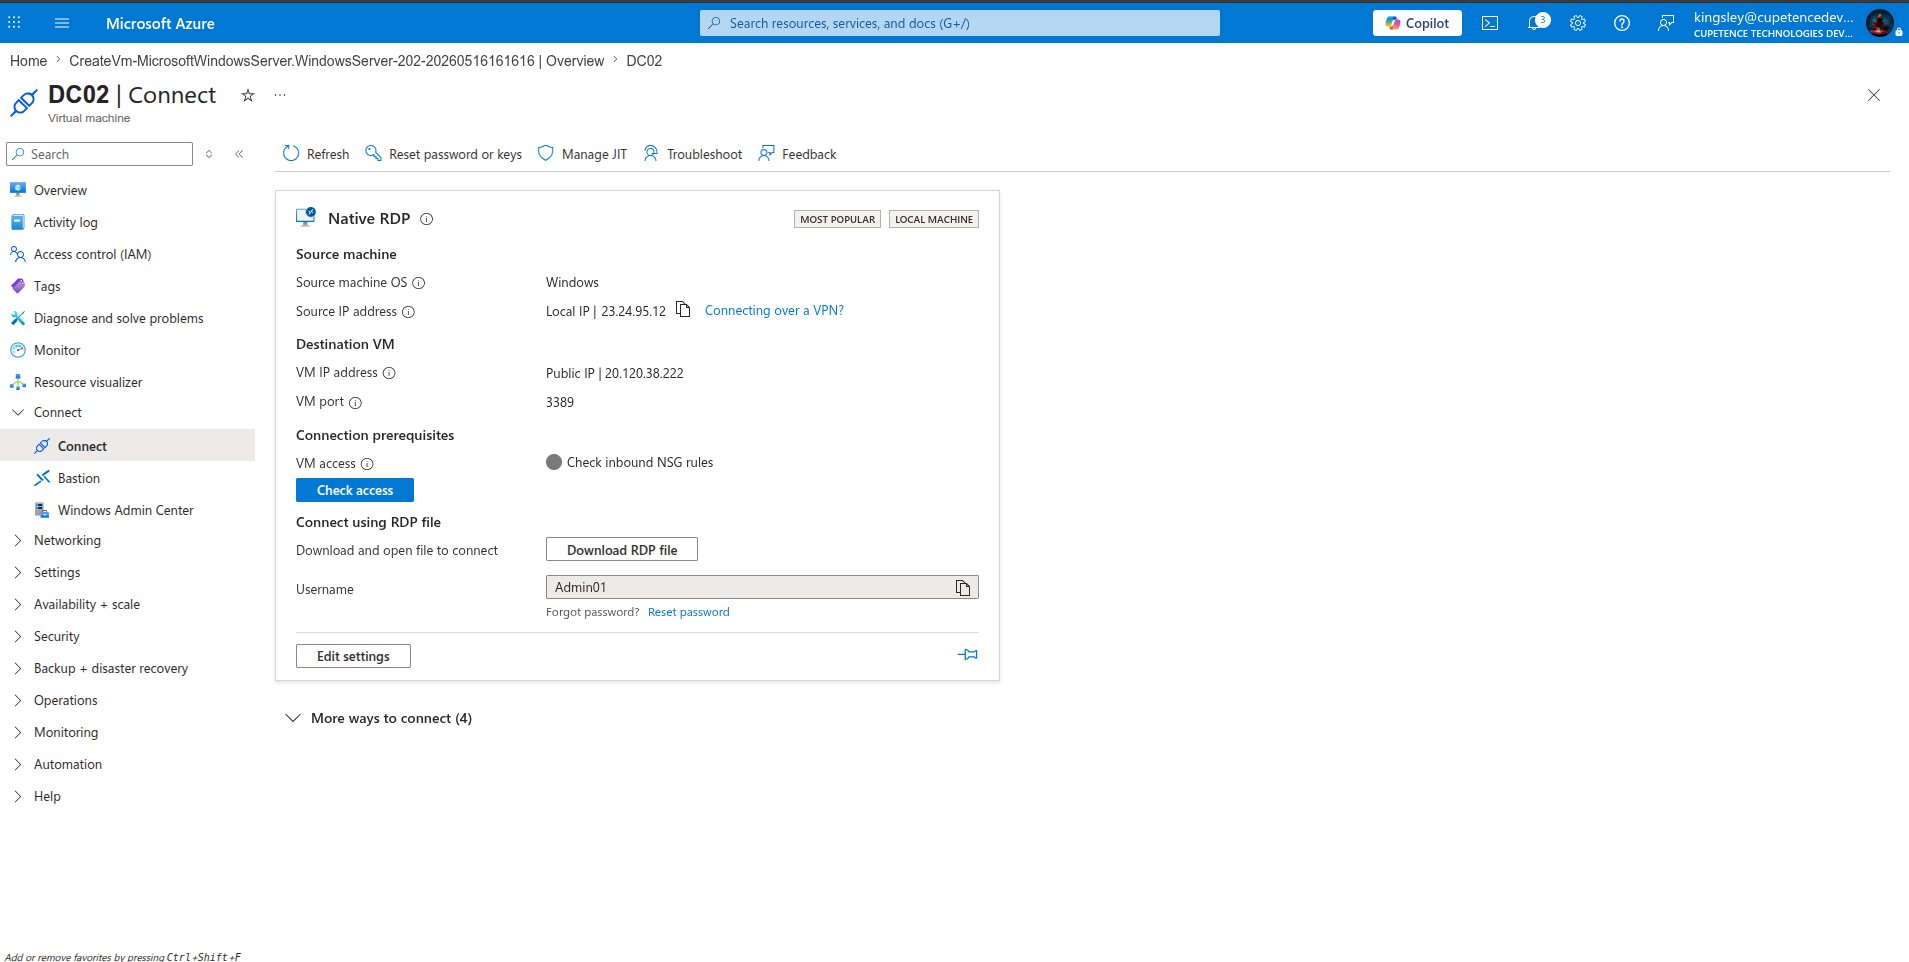Screen dimensions: 1909x962
Task: Expand the Monitoring section
Action: (18, 732)
